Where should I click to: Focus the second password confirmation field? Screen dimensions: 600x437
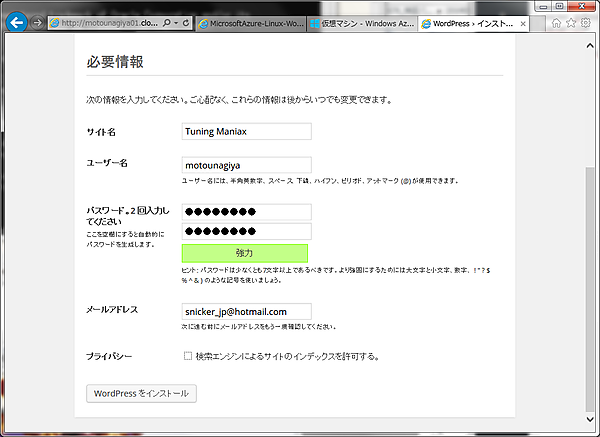246,231
